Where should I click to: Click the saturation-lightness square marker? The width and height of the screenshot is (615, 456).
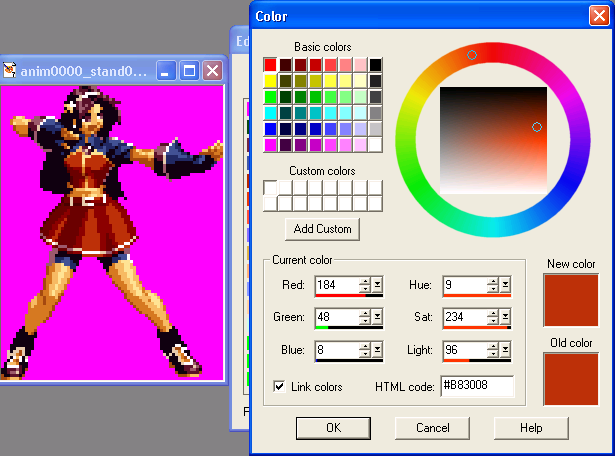(537, 127)
